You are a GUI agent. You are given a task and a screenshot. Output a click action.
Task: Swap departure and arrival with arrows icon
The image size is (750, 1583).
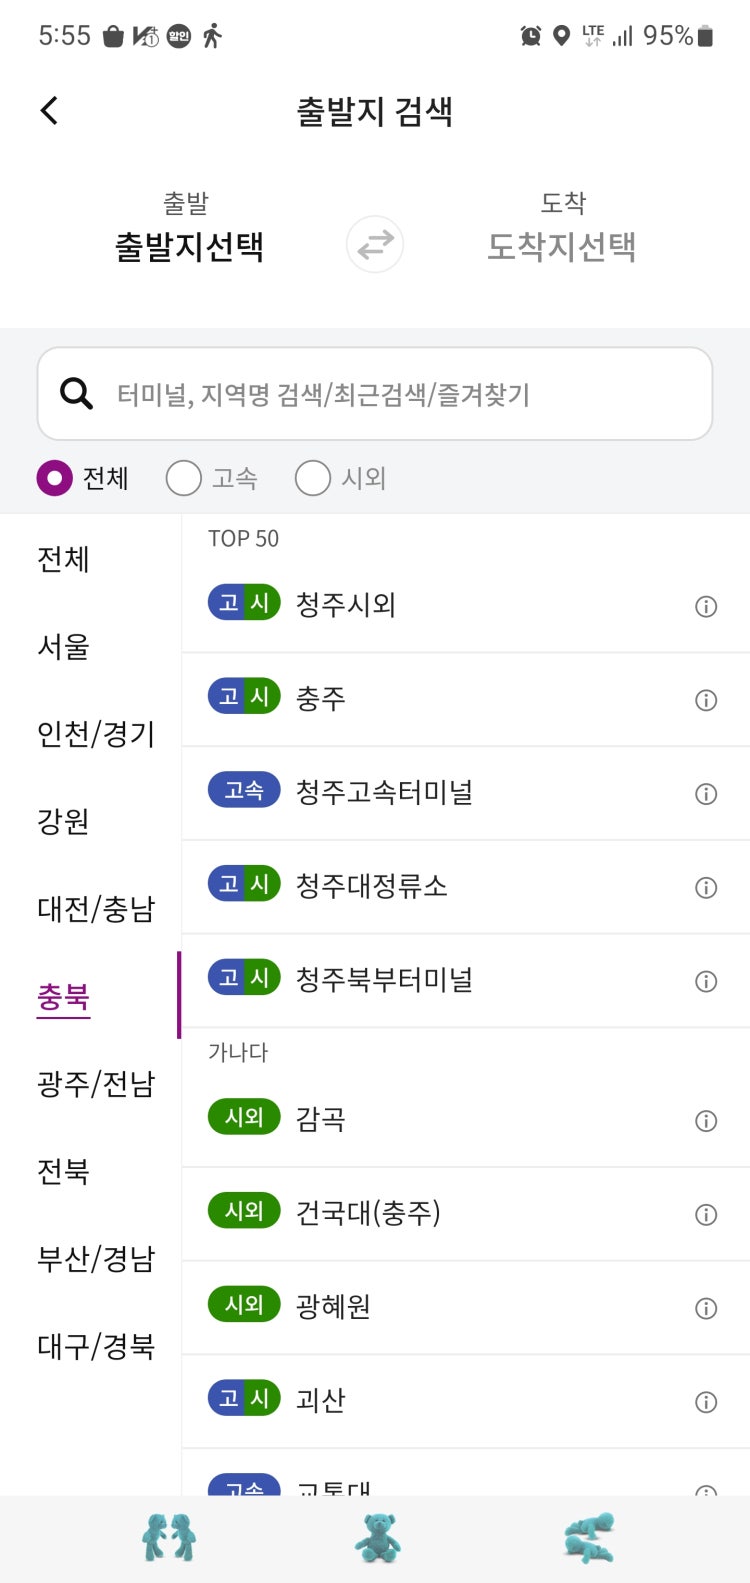point(375,244)
